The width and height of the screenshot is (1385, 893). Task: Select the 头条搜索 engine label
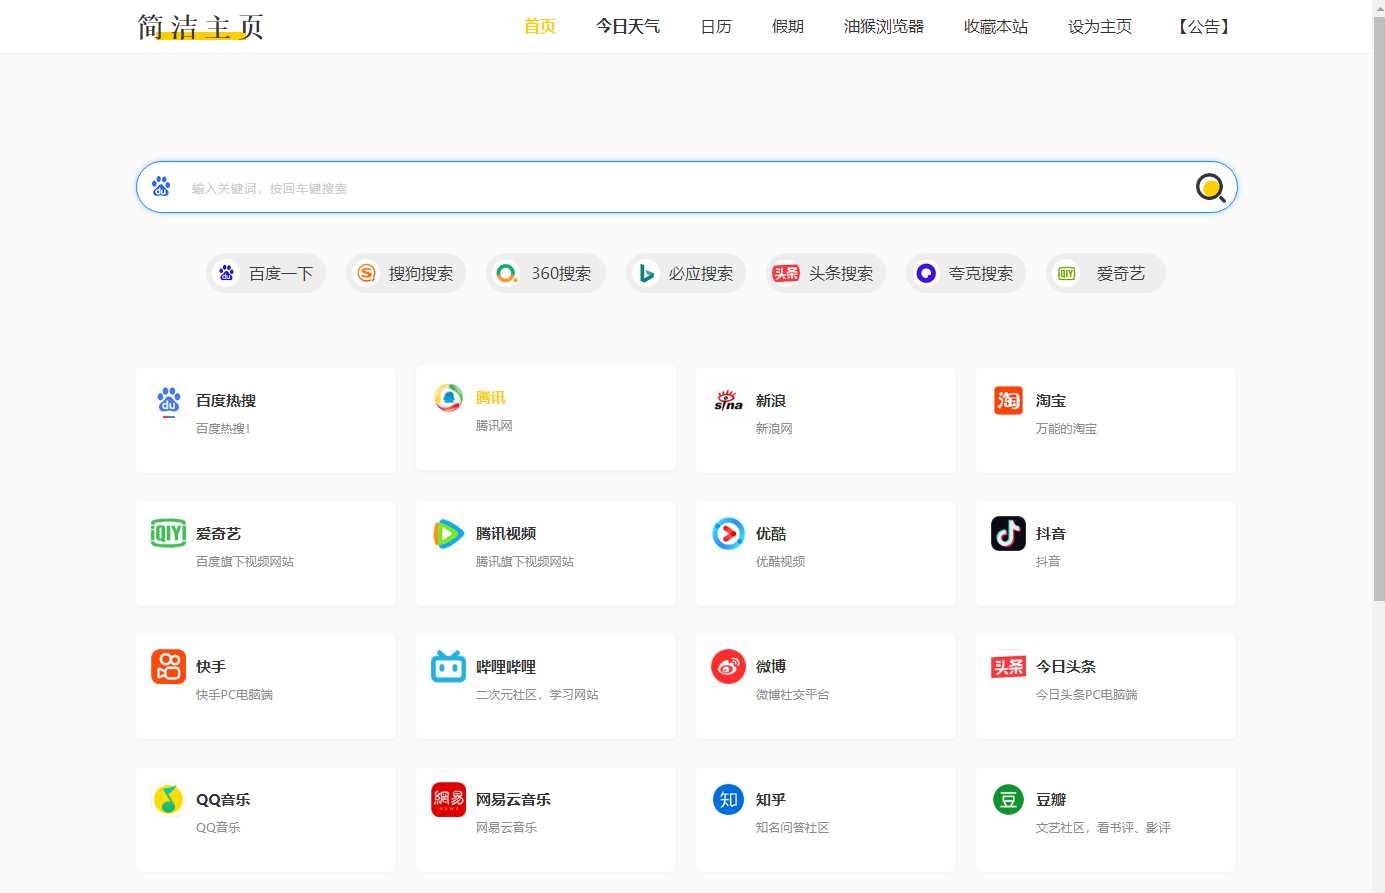point(841,273)
